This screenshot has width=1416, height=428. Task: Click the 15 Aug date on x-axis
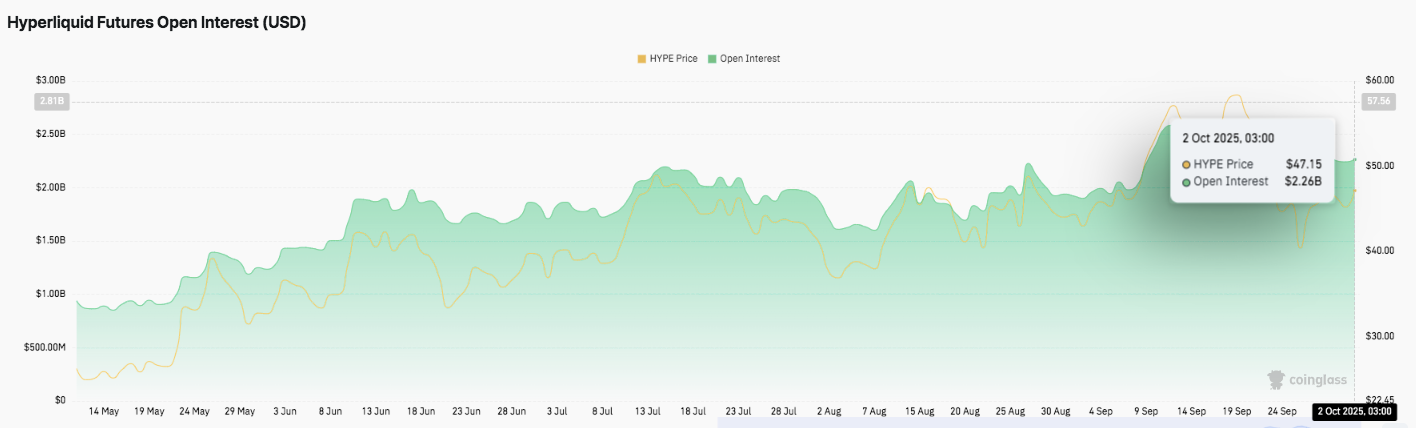919,411
